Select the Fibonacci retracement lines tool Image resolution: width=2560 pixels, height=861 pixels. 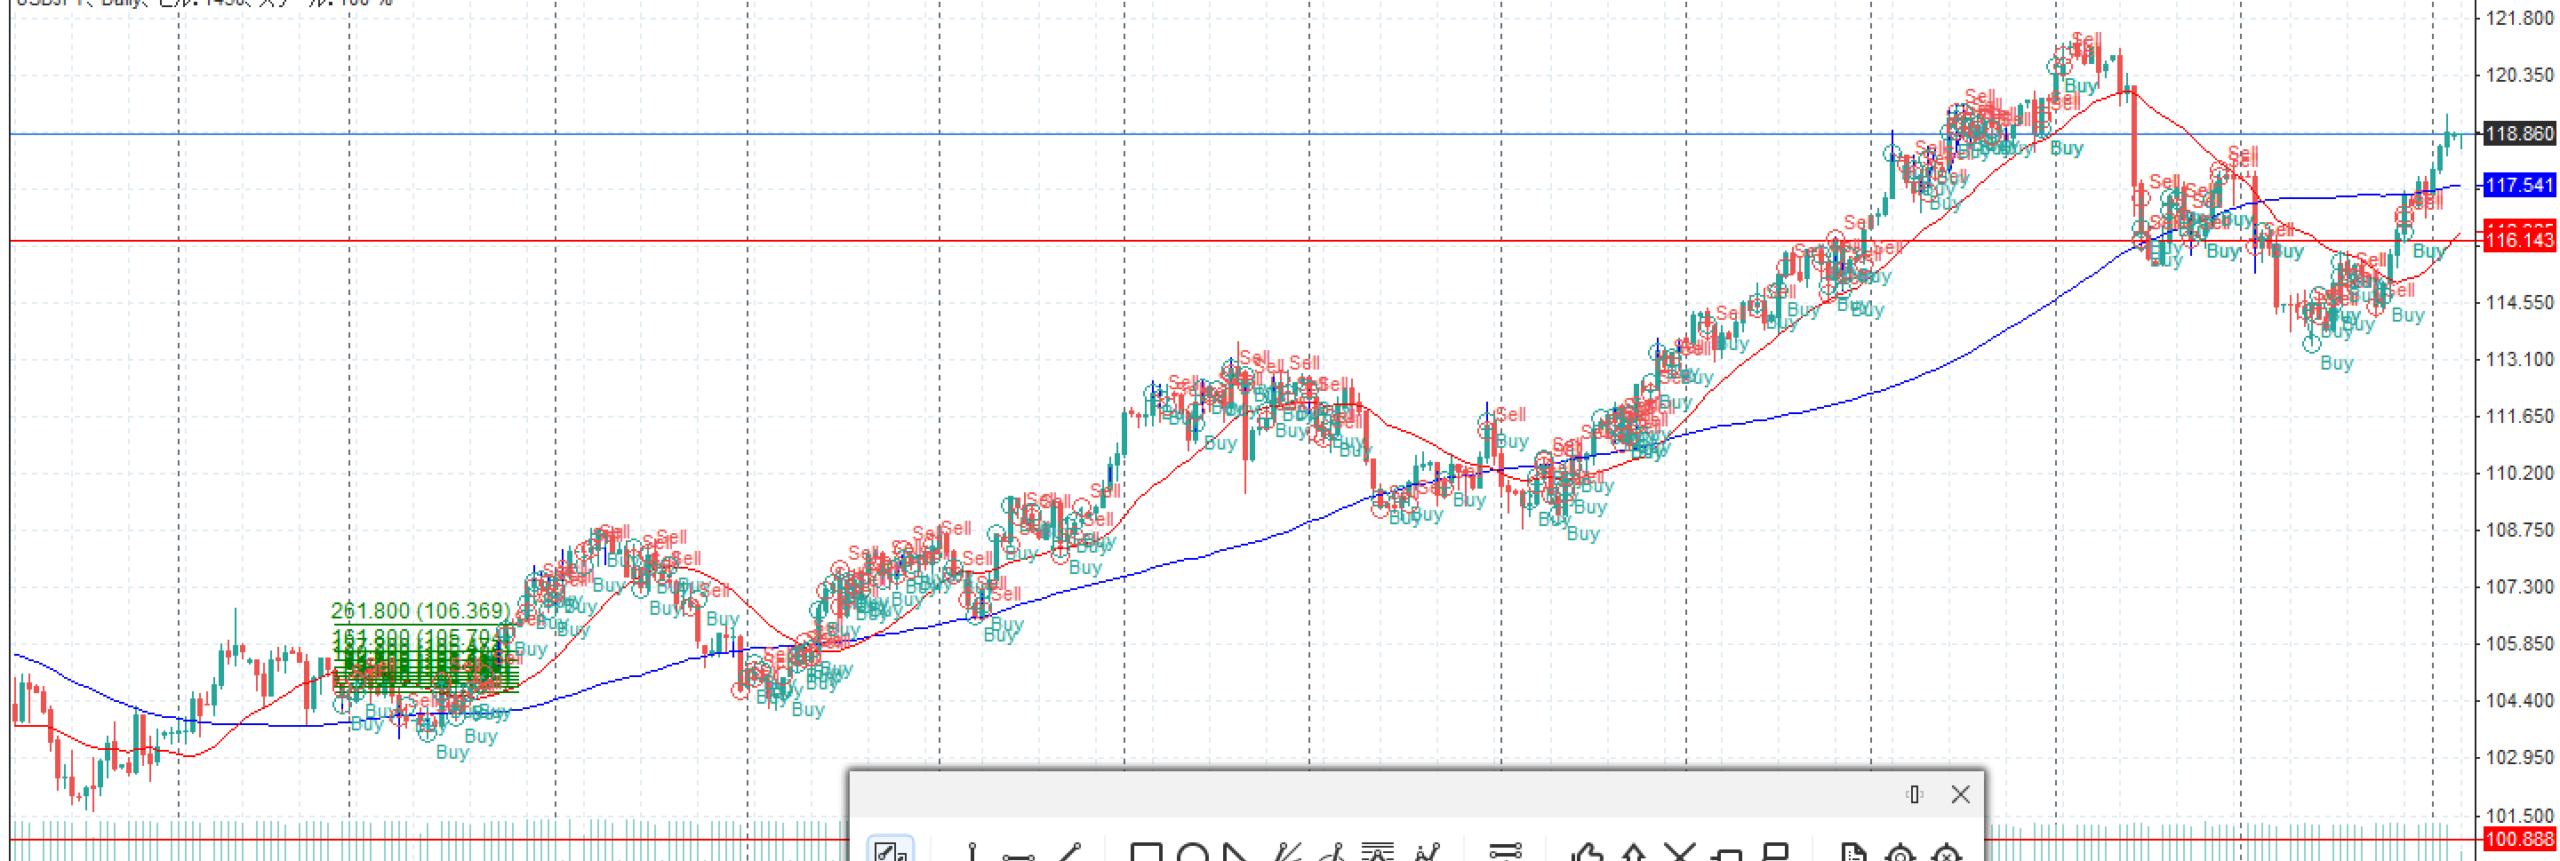[x=1377, y=853]
